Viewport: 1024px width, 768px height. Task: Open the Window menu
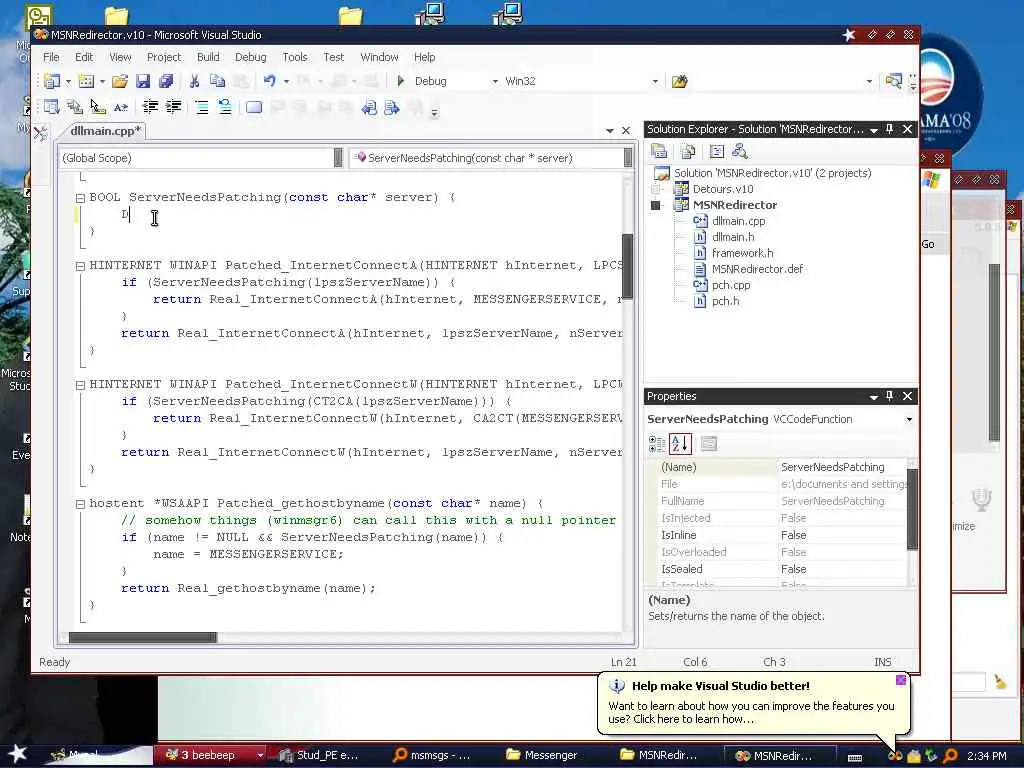point(379,57)
